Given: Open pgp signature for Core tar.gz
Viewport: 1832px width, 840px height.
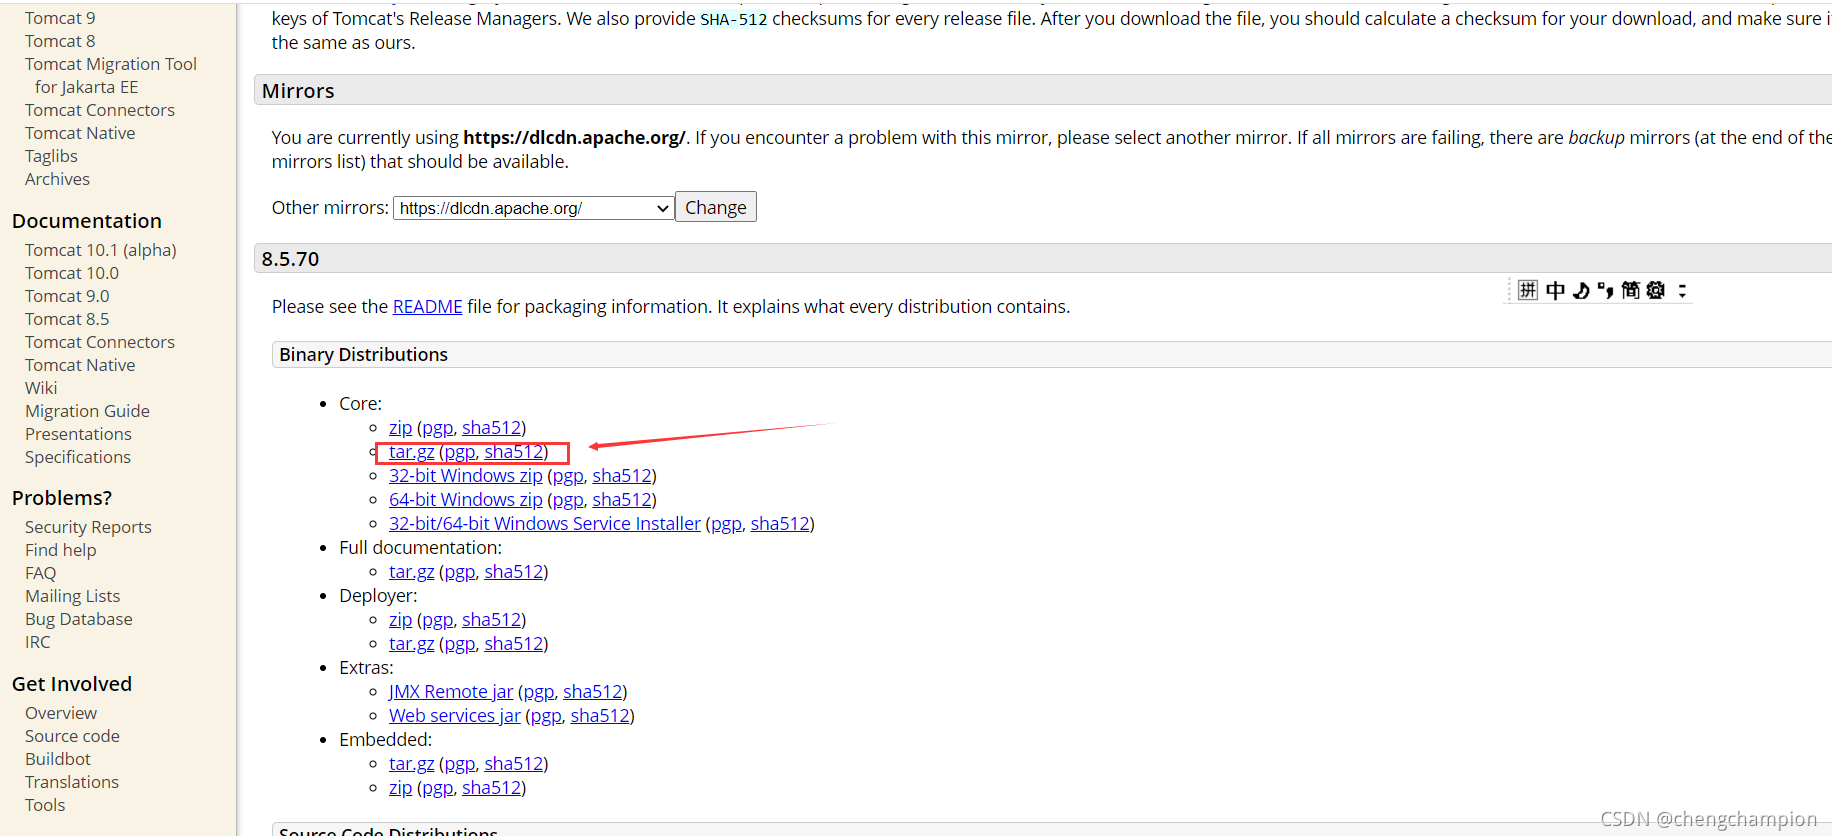Looking at the screenshot, I should click(x=460, y=452).
